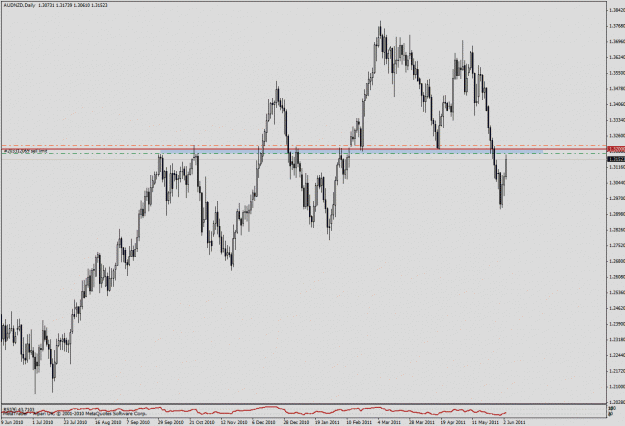Click the 10 Feb 2011 date label
625x426 pixels.
coord(359,422)
